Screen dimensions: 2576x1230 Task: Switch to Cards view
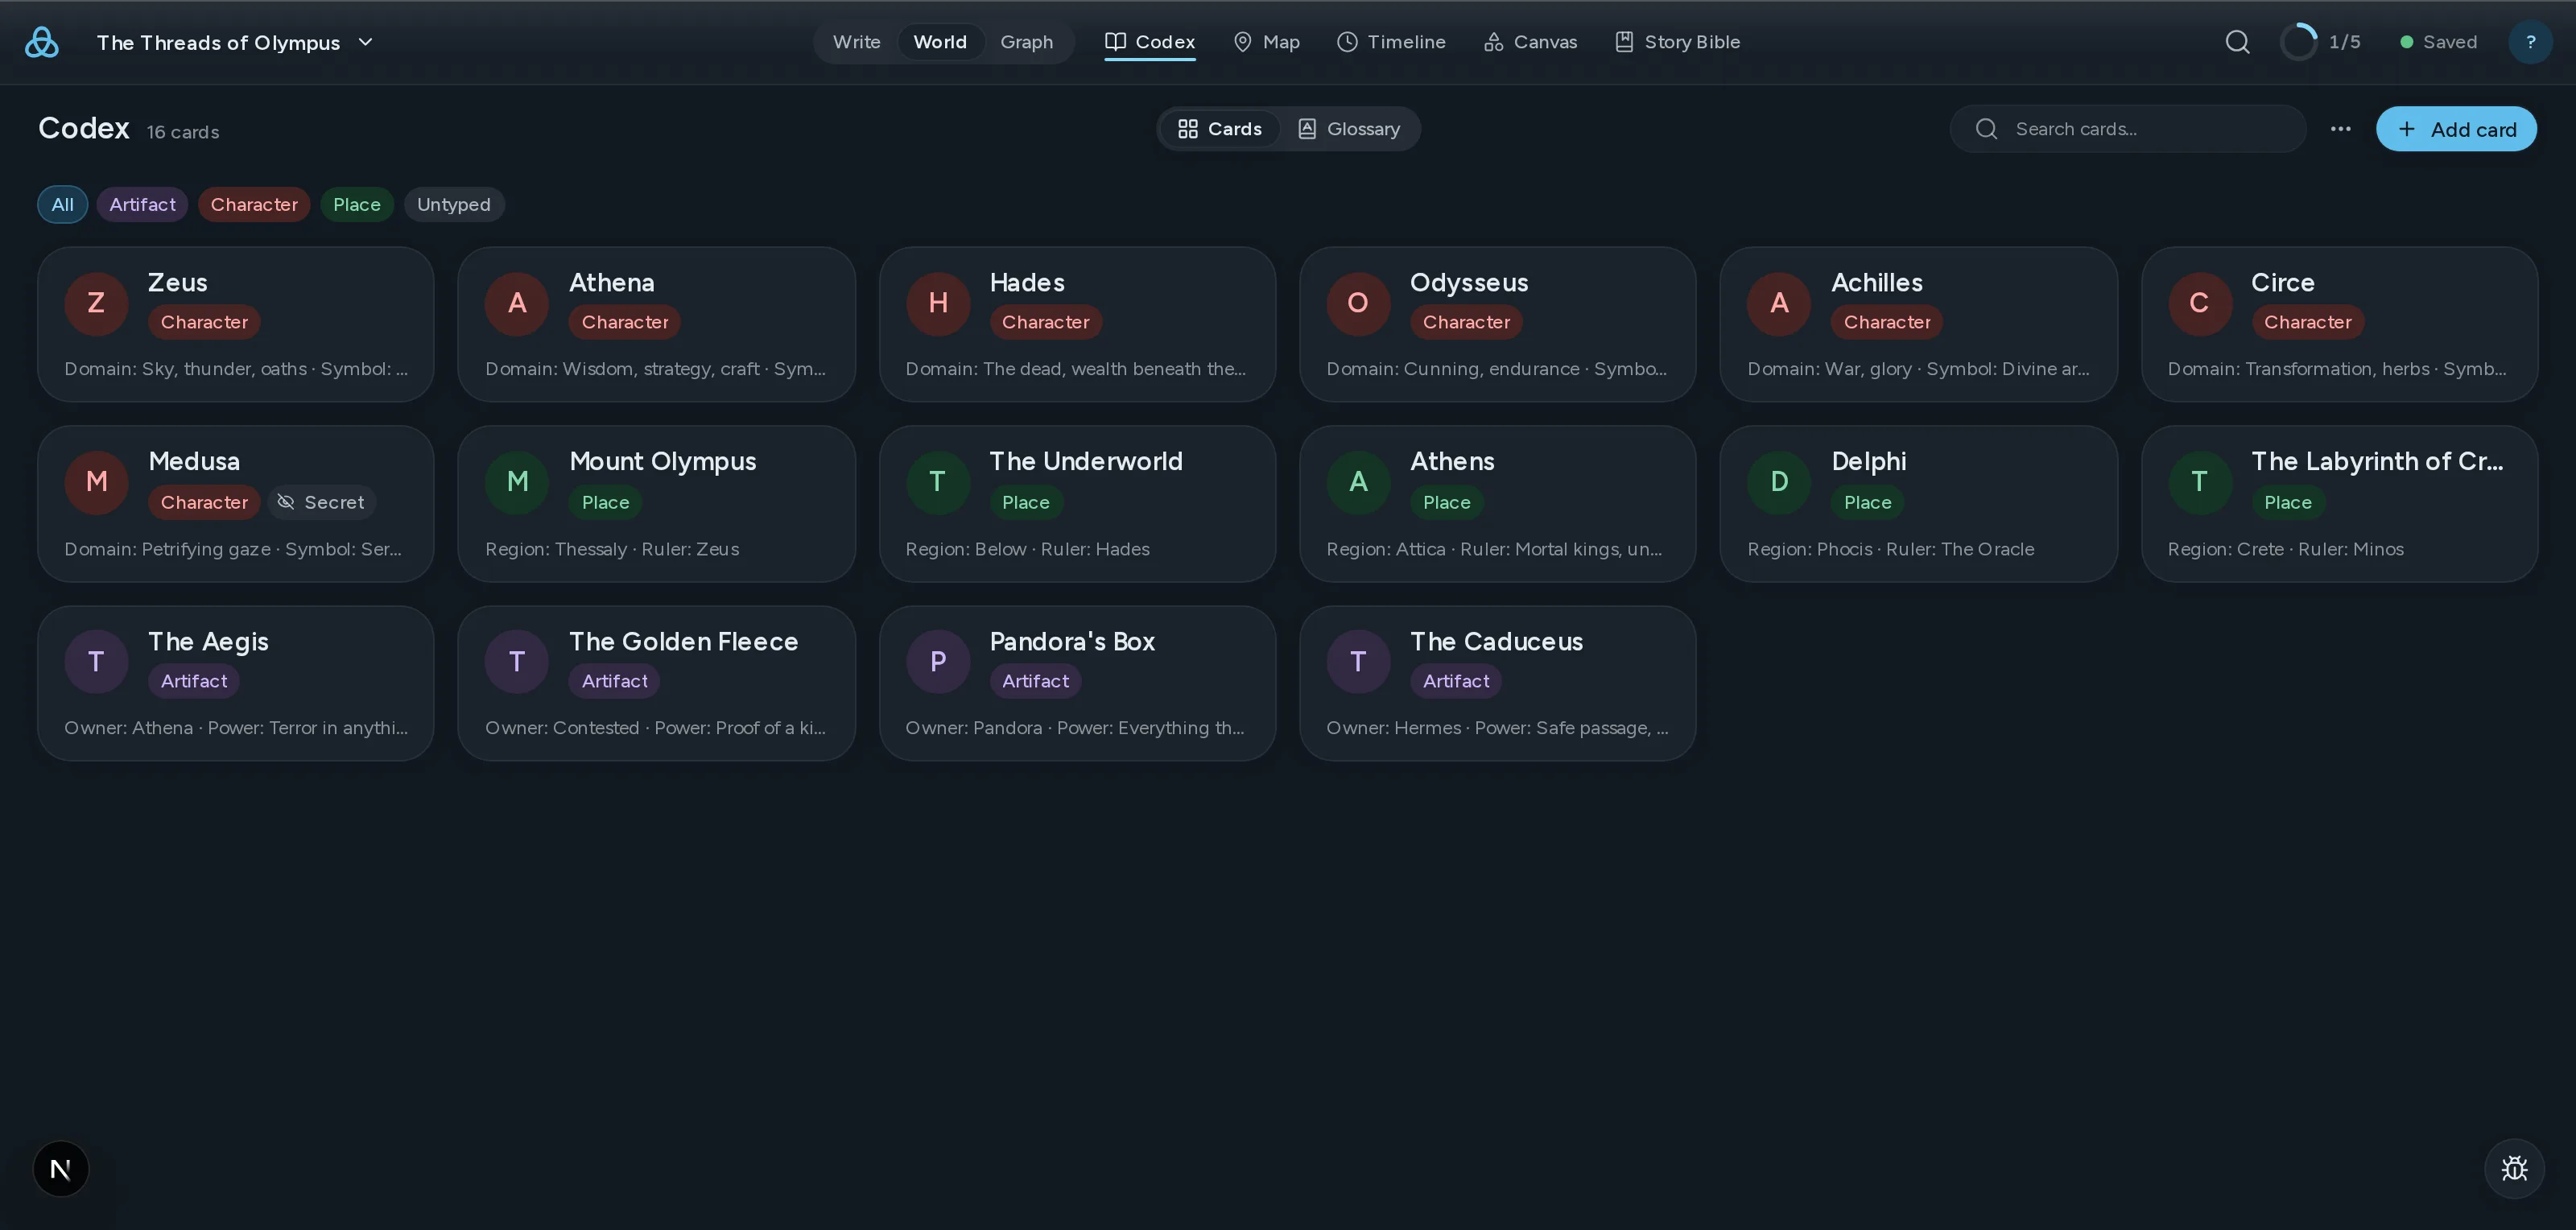click(x=1219, y=129)
